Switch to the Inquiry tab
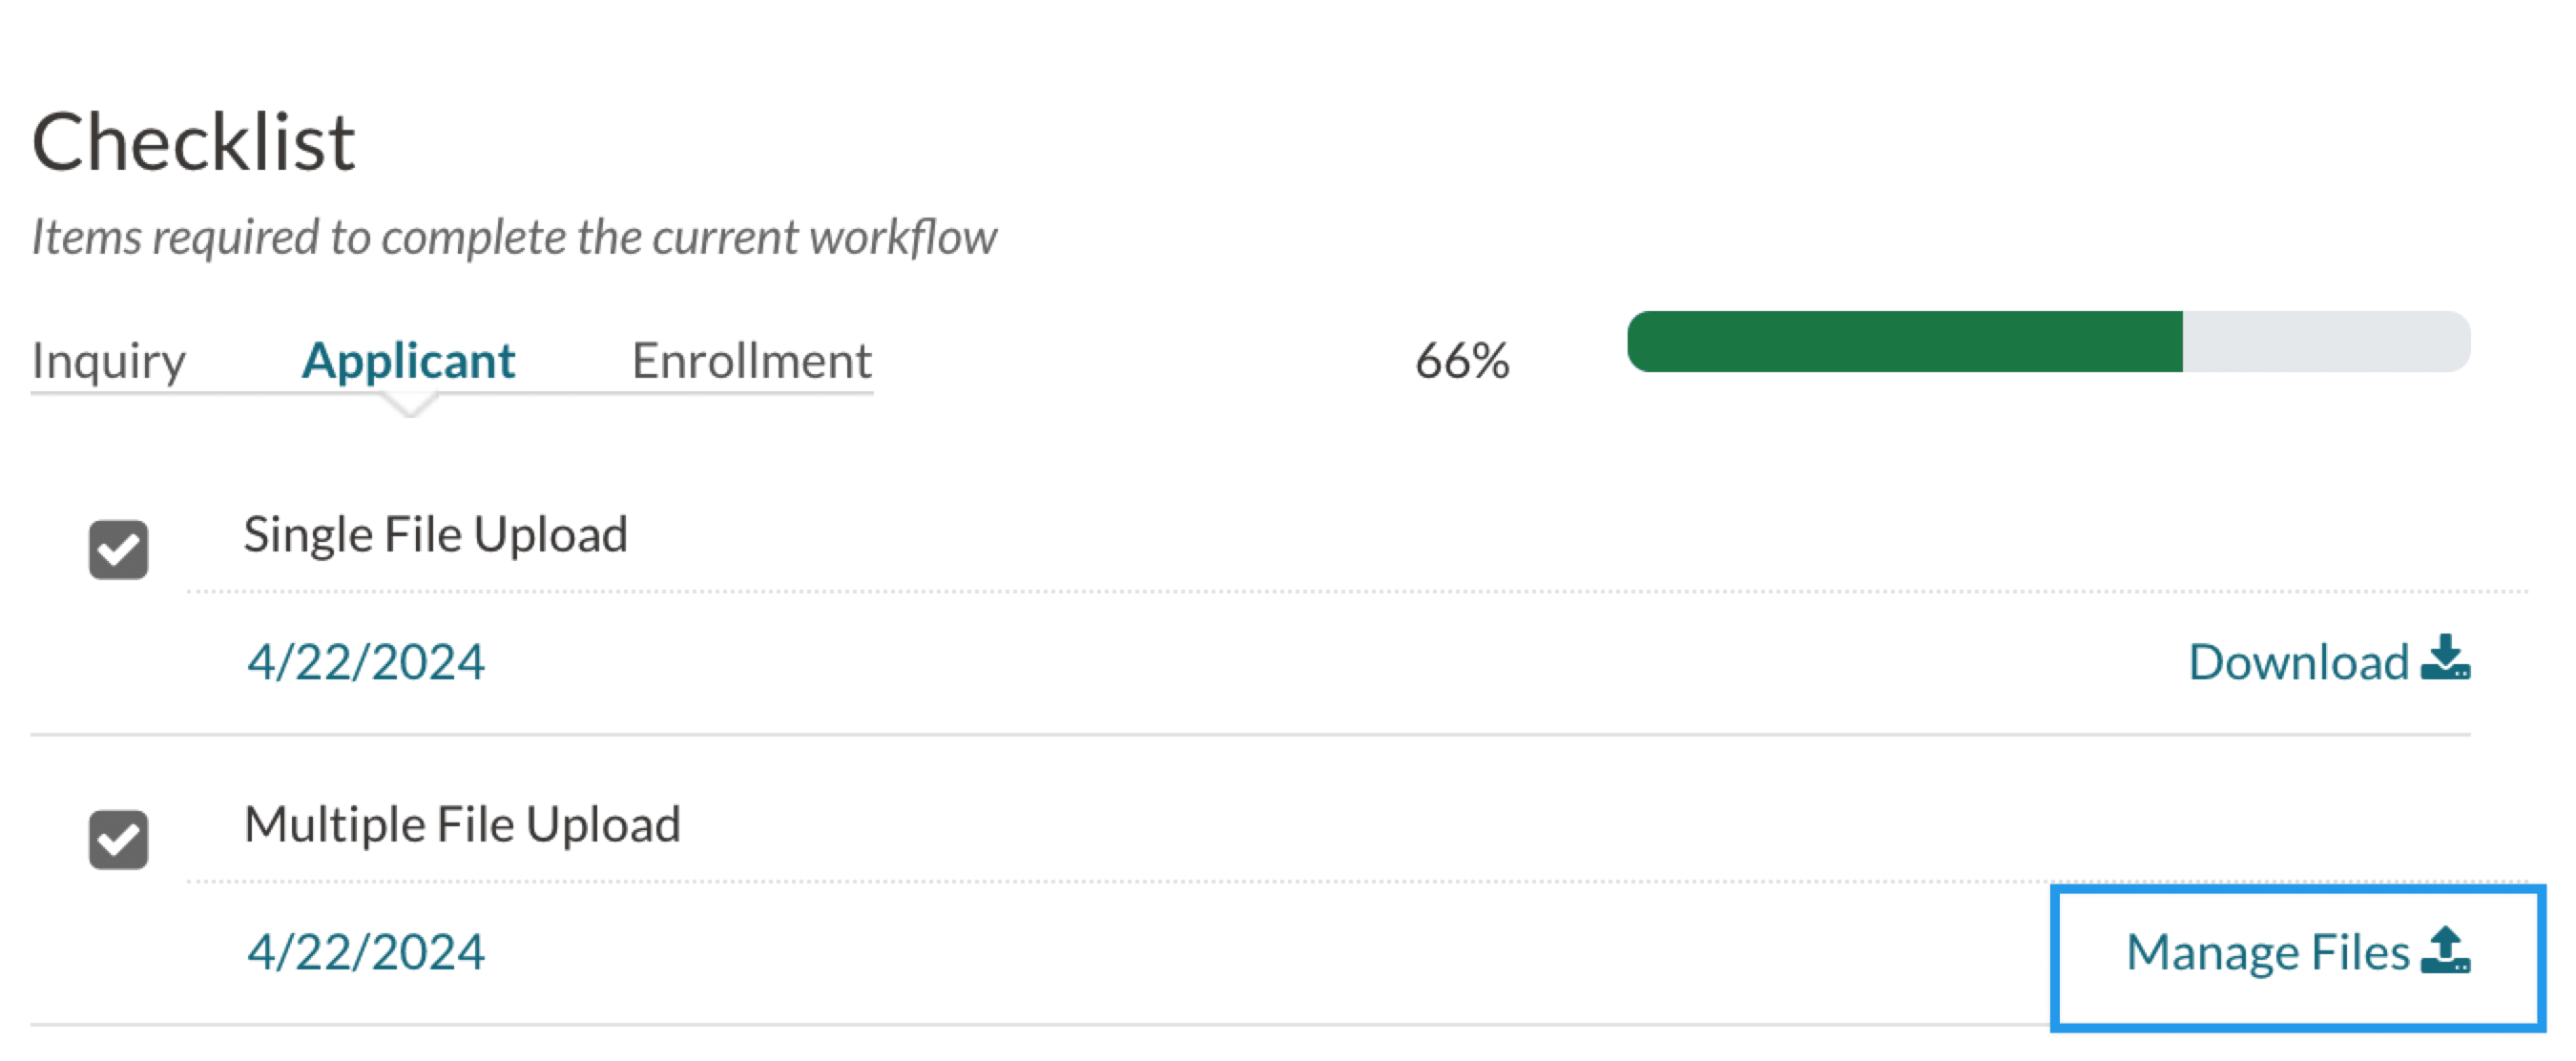Screen dimensions: 2576x1061 coord(108,361)
